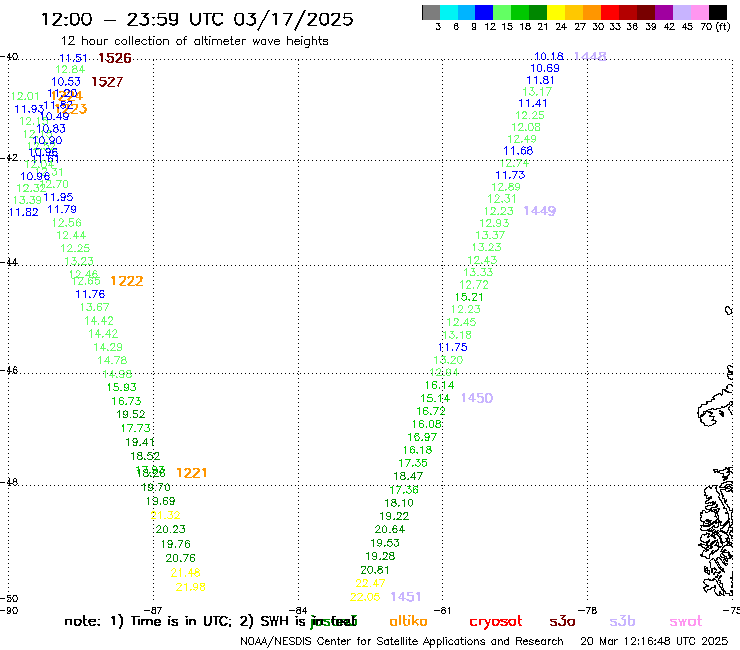
Task: Click the wave height value 19.52
Action: point(131,414)
